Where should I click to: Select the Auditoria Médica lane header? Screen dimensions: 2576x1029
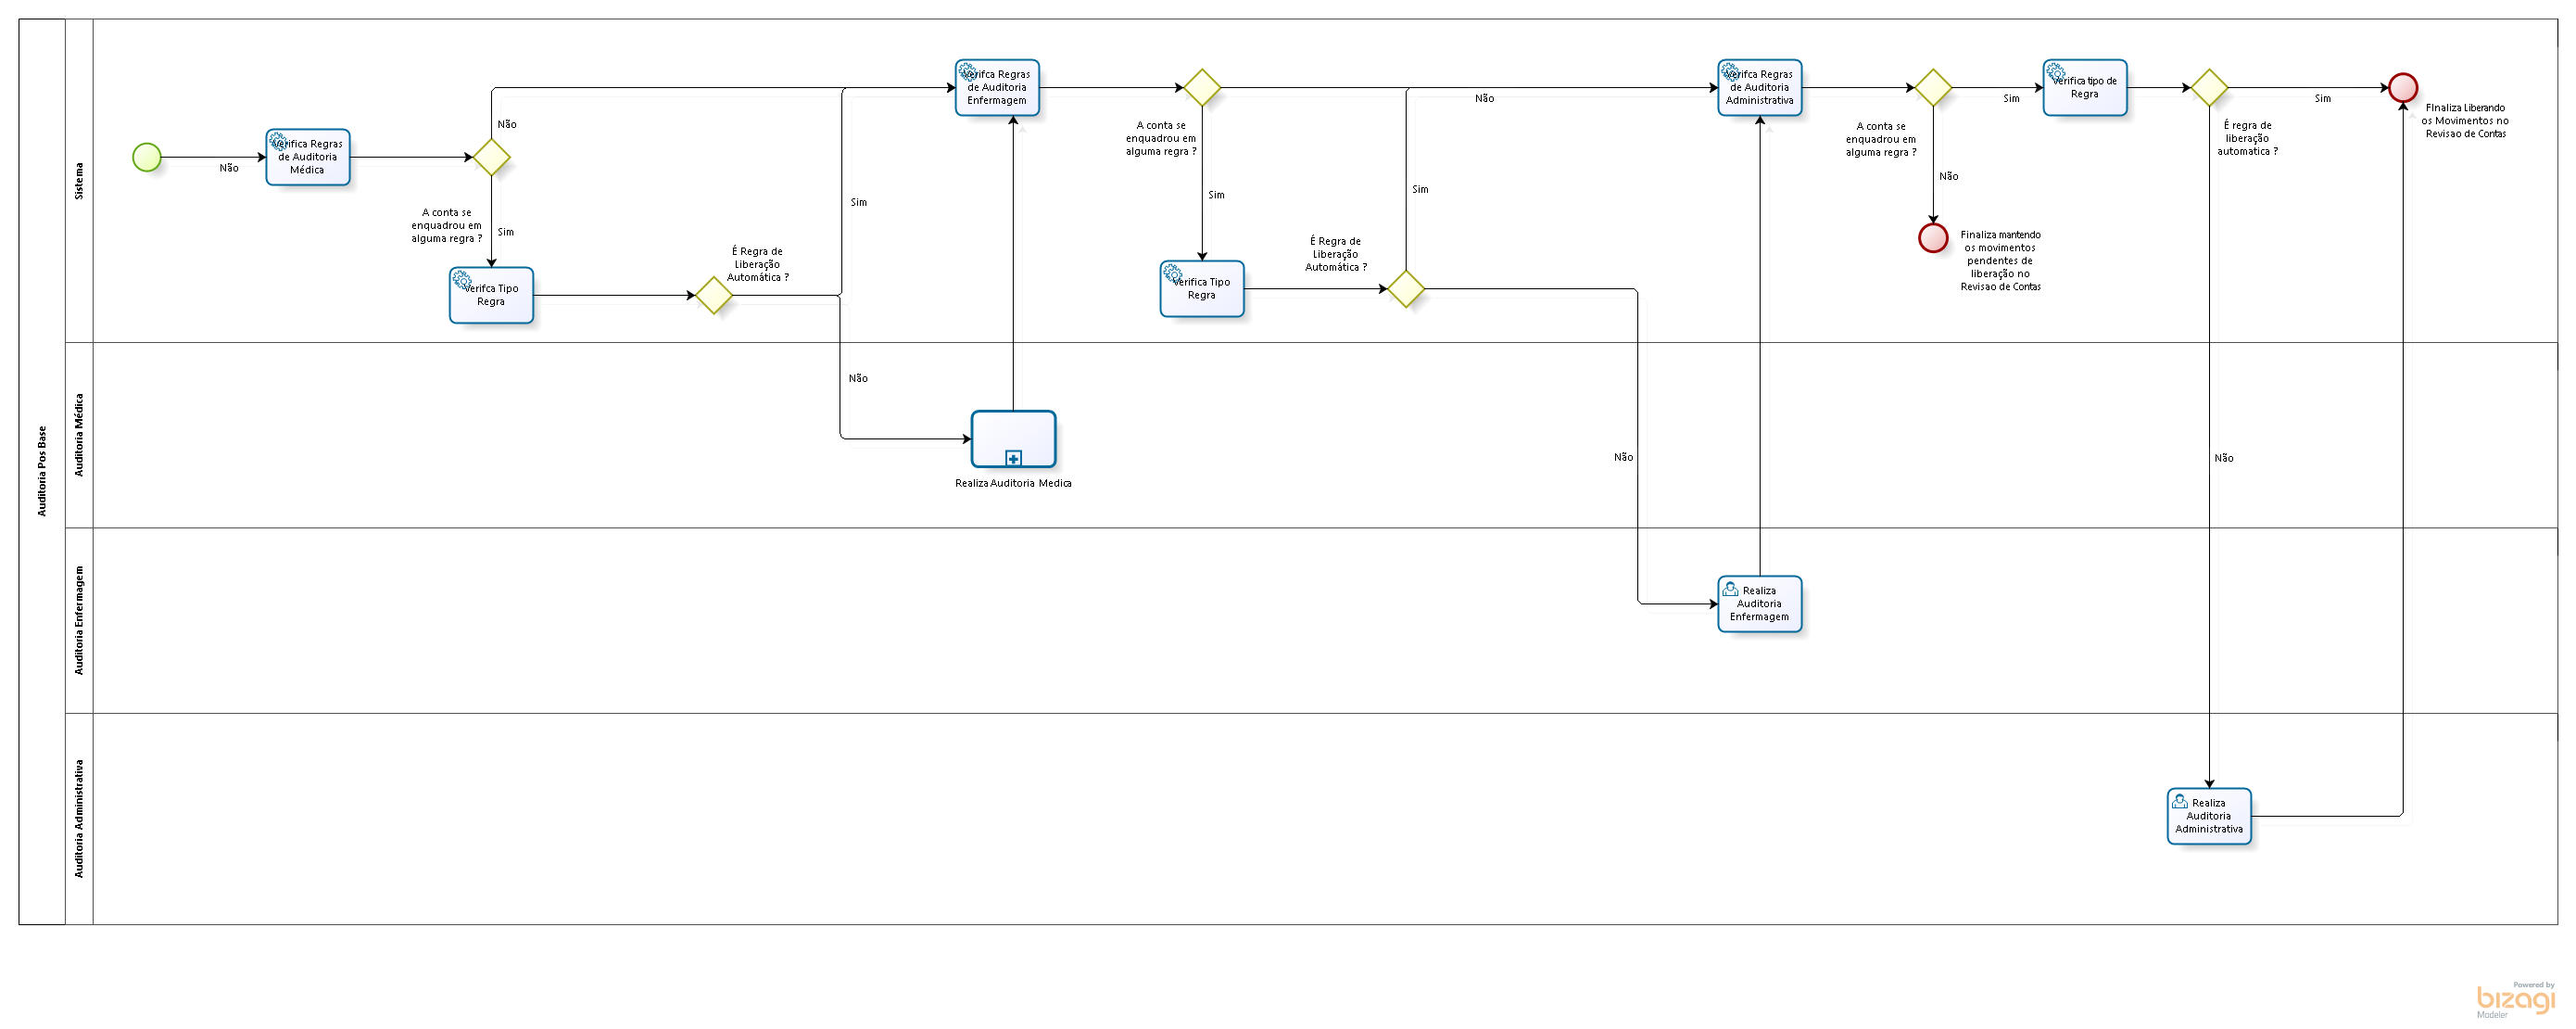coord(79,435)
